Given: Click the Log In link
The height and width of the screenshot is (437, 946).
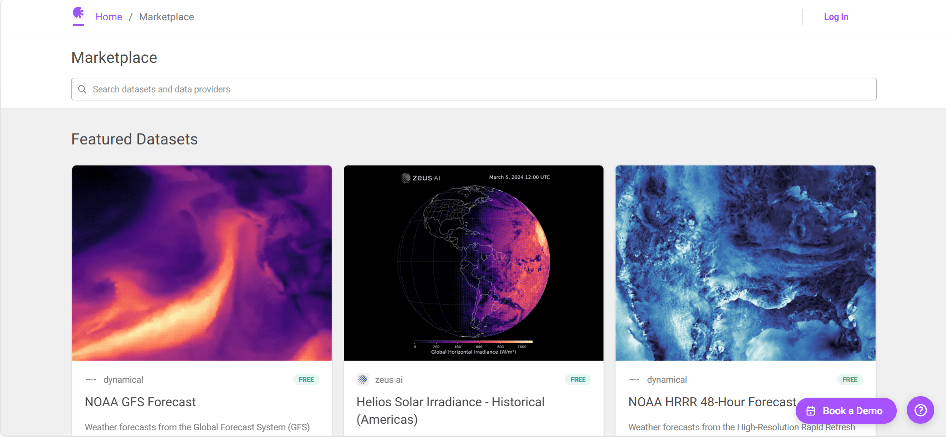Looking at the screenshot, I should 835,17.
